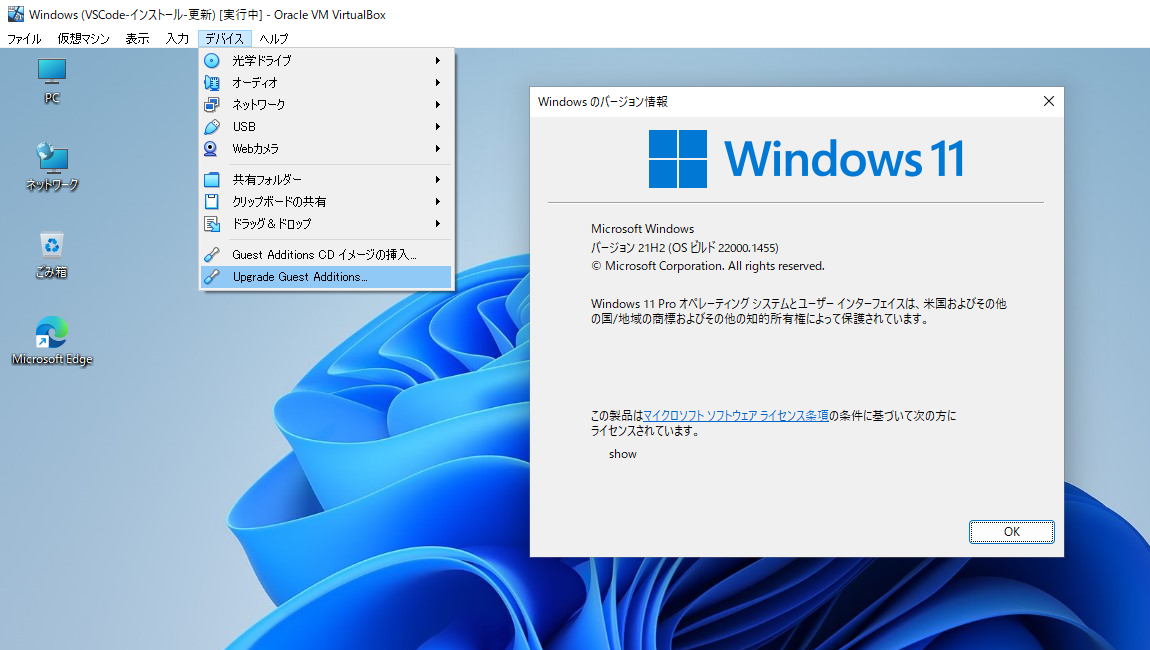The height and width of the screenshot is (650, 1150).
Task: Choose Guest Additions CD イメージの挿入
Action: (x=326, y=255)
